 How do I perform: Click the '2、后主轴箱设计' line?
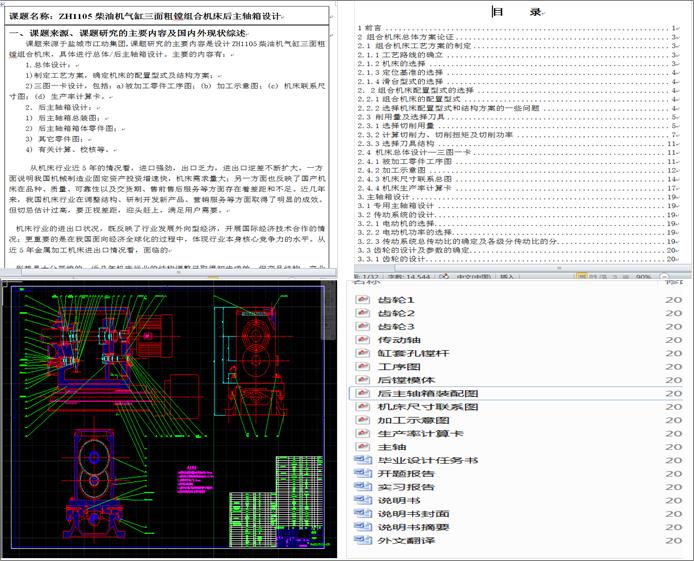pyautogui.click(x=62, y=107)
